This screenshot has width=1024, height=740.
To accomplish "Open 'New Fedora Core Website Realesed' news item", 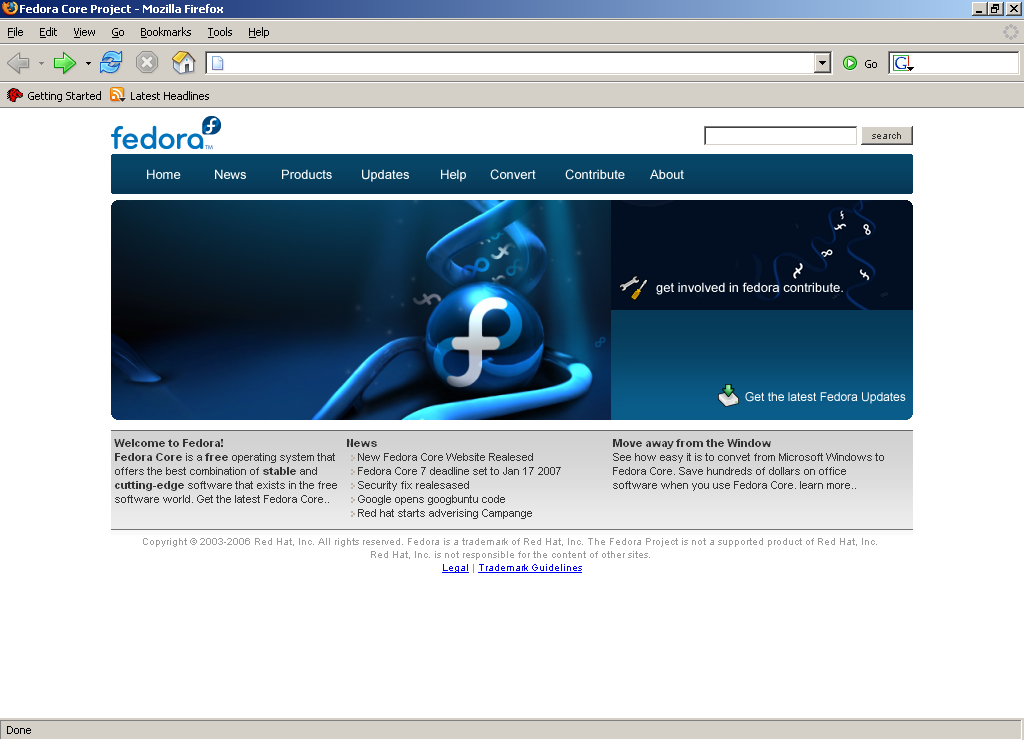I will [445, 457].
